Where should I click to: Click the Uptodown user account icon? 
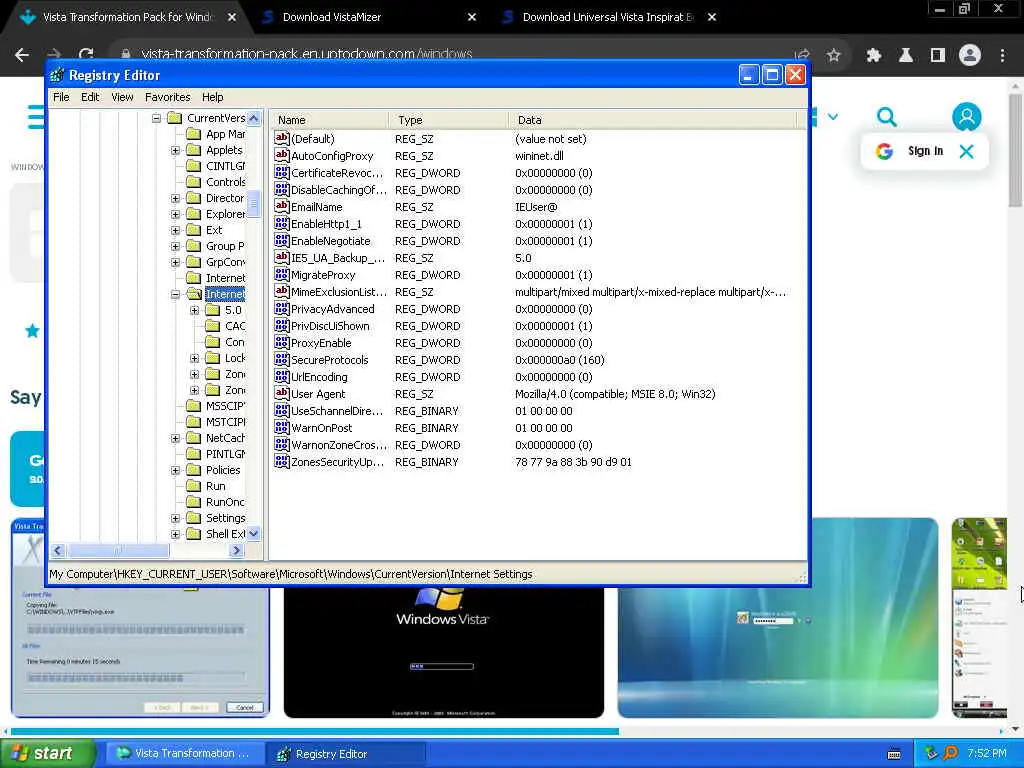[967, 117]
